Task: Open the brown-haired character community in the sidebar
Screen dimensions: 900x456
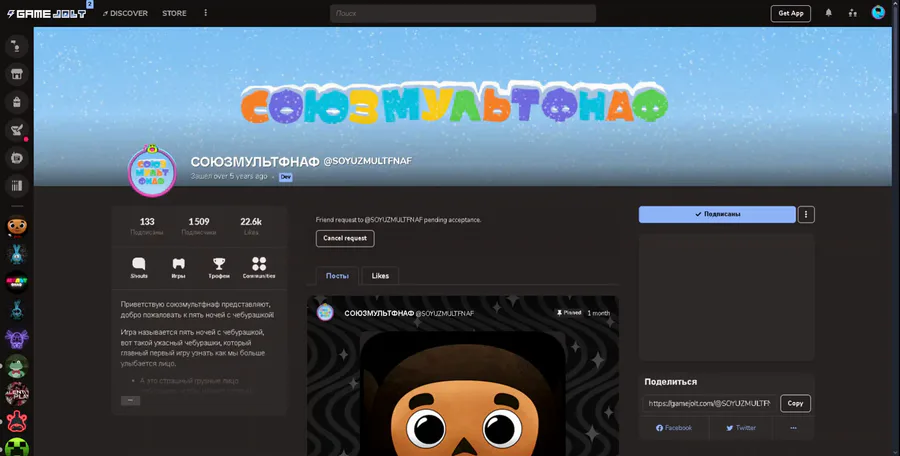Action: pos(17,226)
